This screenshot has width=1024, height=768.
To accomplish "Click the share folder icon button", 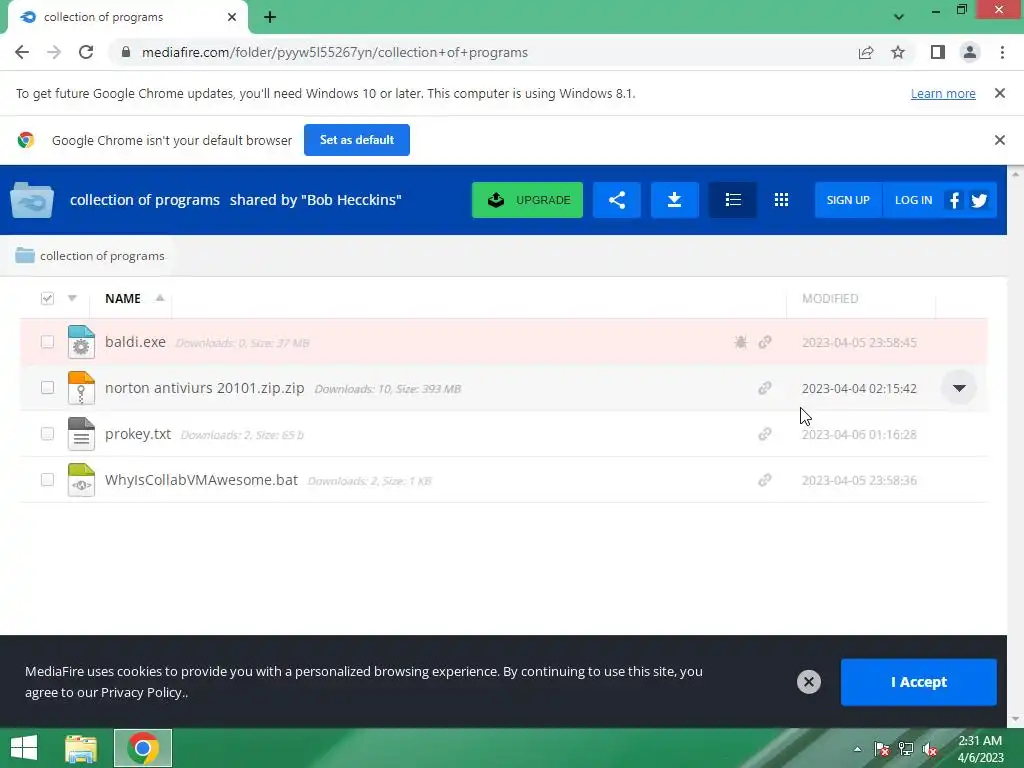I will (x=616, y=200).
